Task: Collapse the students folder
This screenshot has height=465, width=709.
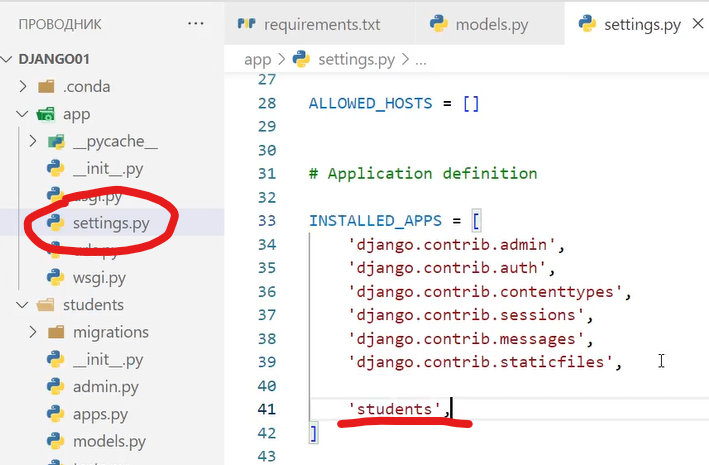Action: point(25,304)
